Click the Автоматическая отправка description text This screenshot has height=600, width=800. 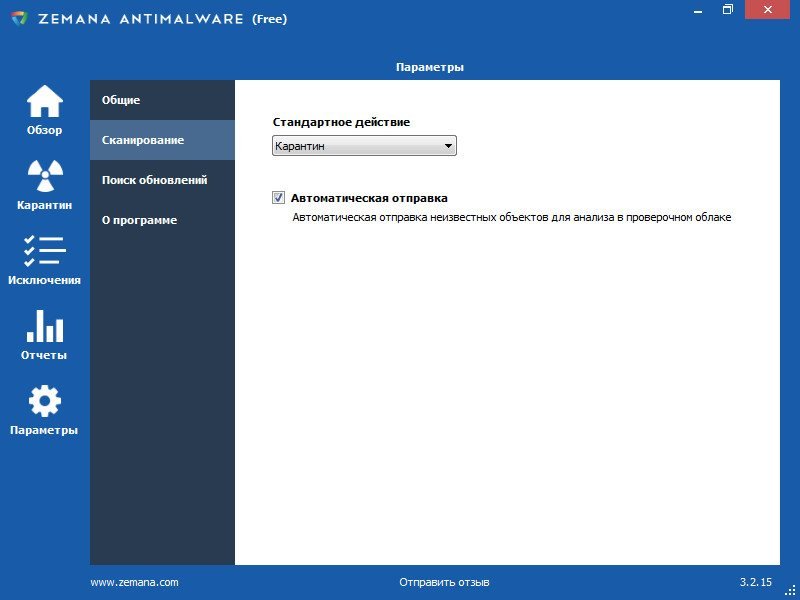[x=512, y=217]
